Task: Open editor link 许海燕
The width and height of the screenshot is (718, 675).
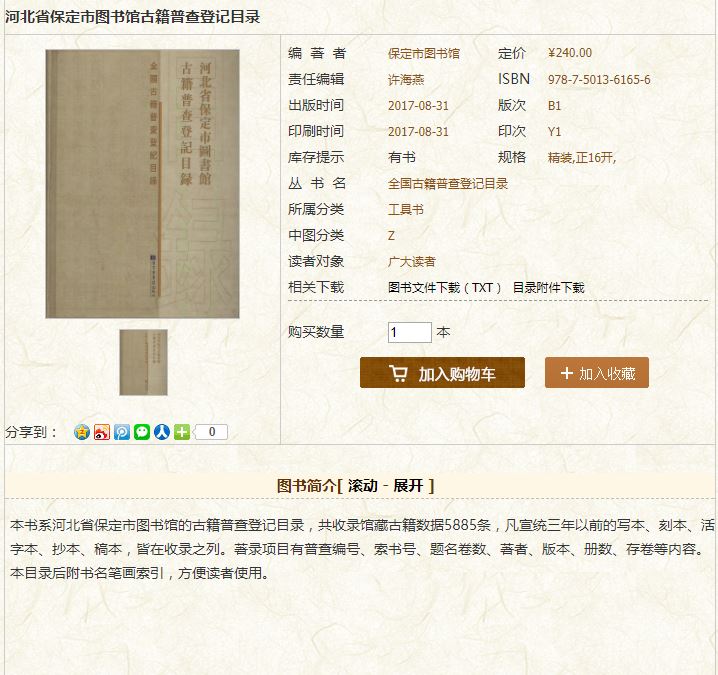Action: coord(406,80)
